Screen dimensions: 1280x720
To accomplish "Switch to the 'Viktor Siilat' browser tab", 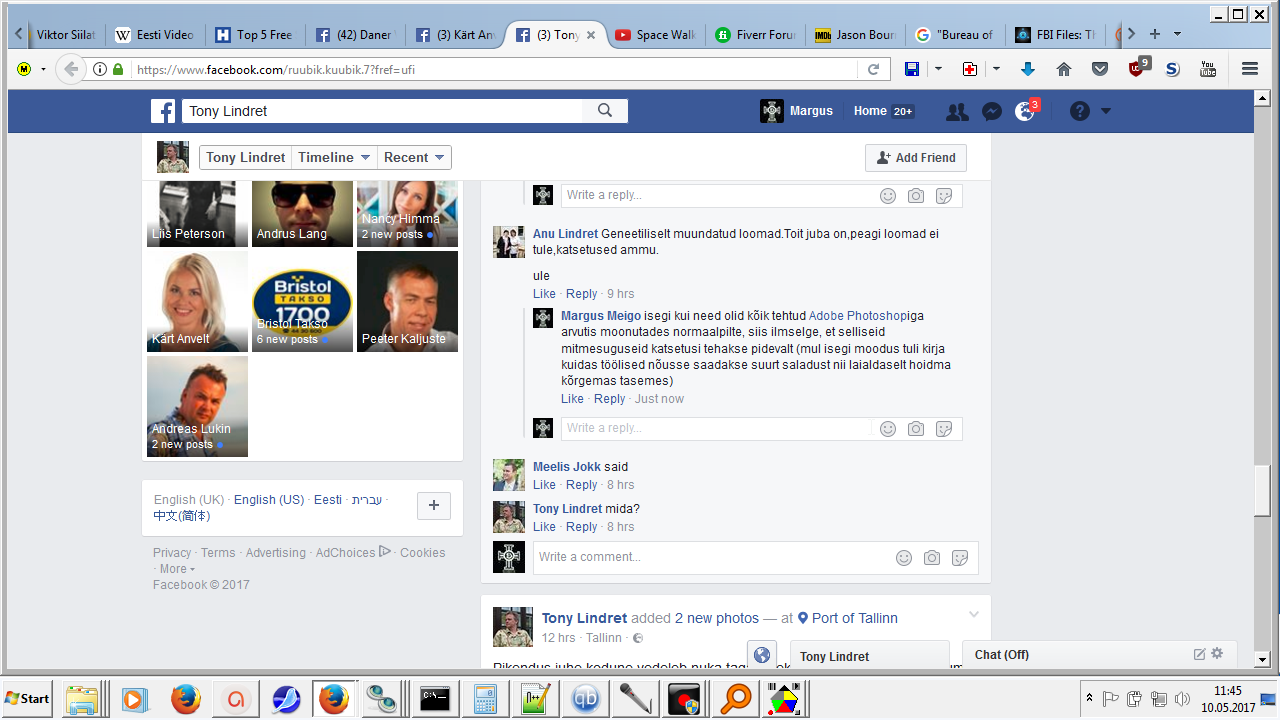I will click(x=66, y=35).
